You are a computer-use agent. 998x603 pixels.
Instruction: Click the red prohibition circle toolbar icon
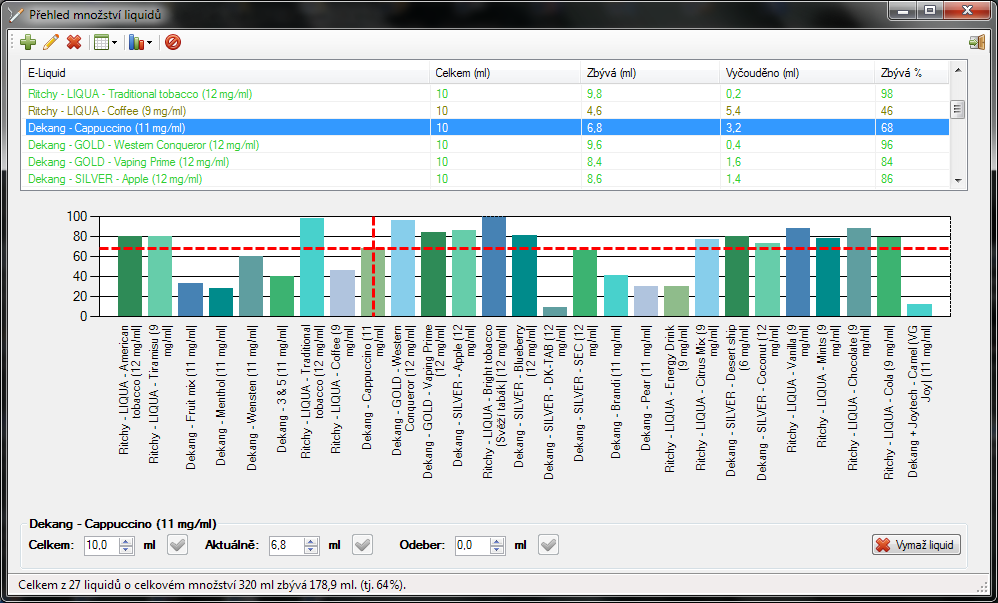(x=173, y=43)
